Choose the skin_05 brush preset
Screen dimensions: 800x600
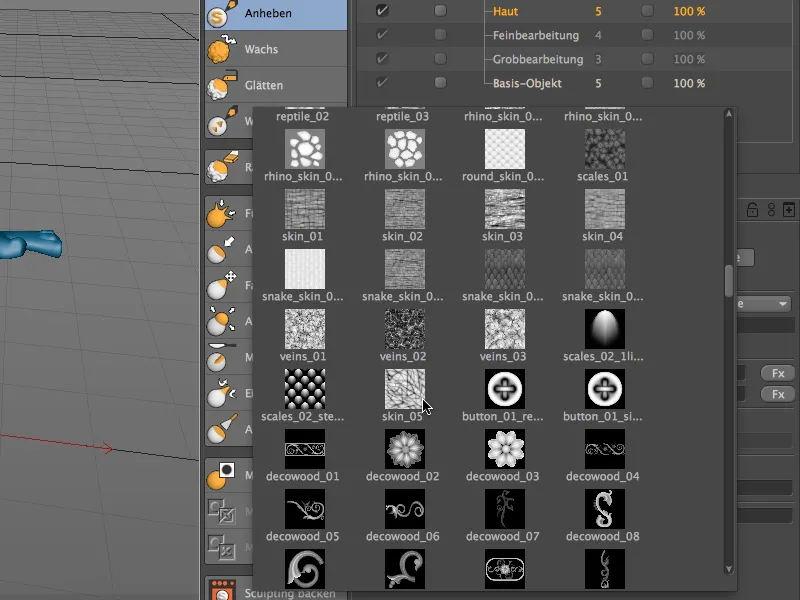[405, 389]
